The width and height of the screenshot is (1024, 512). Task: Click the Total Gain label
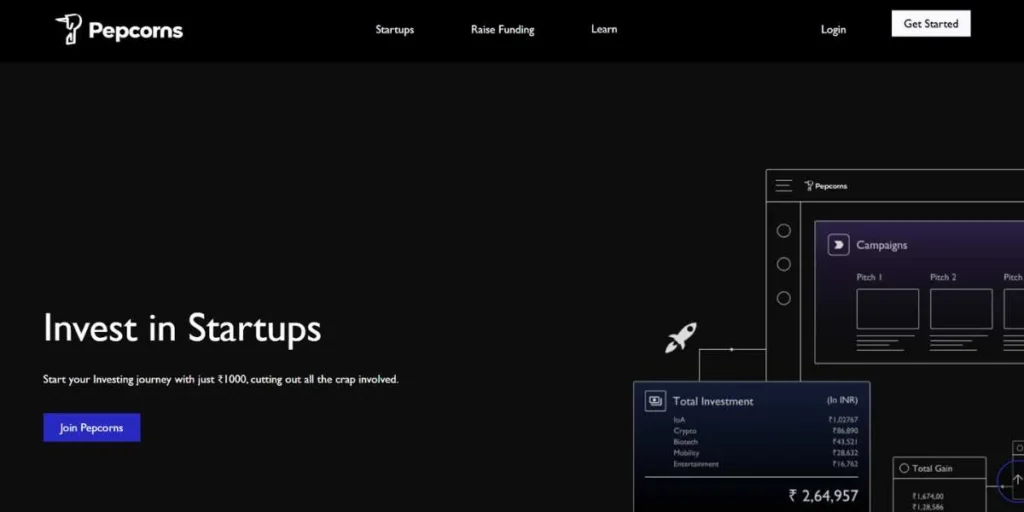[x=932, y=468]
